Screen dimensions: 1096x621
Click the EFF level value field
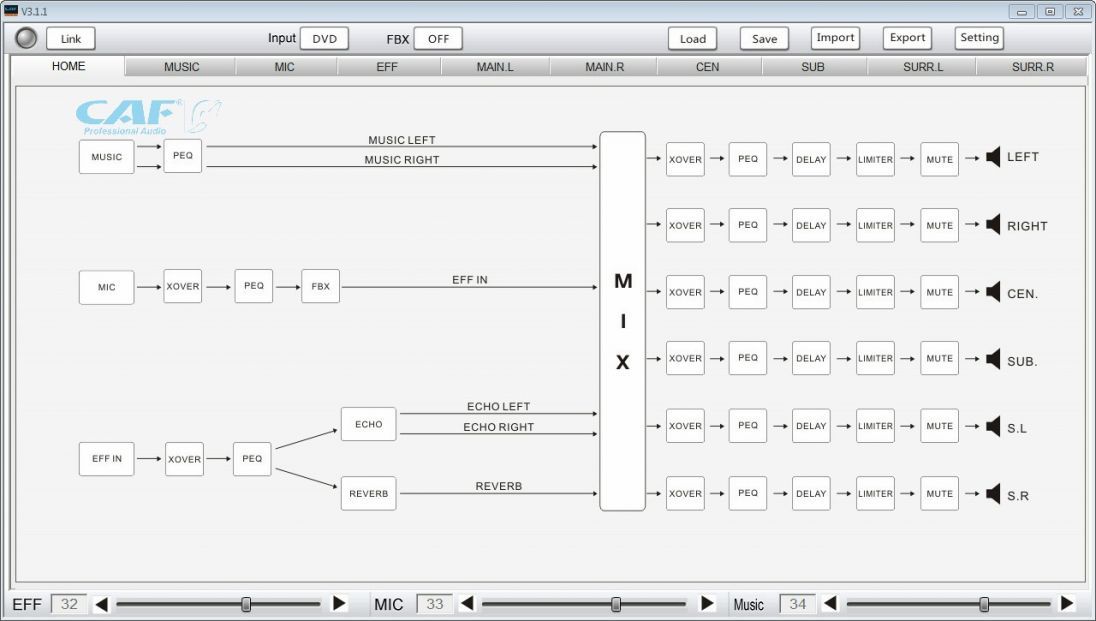pos(69,604)
